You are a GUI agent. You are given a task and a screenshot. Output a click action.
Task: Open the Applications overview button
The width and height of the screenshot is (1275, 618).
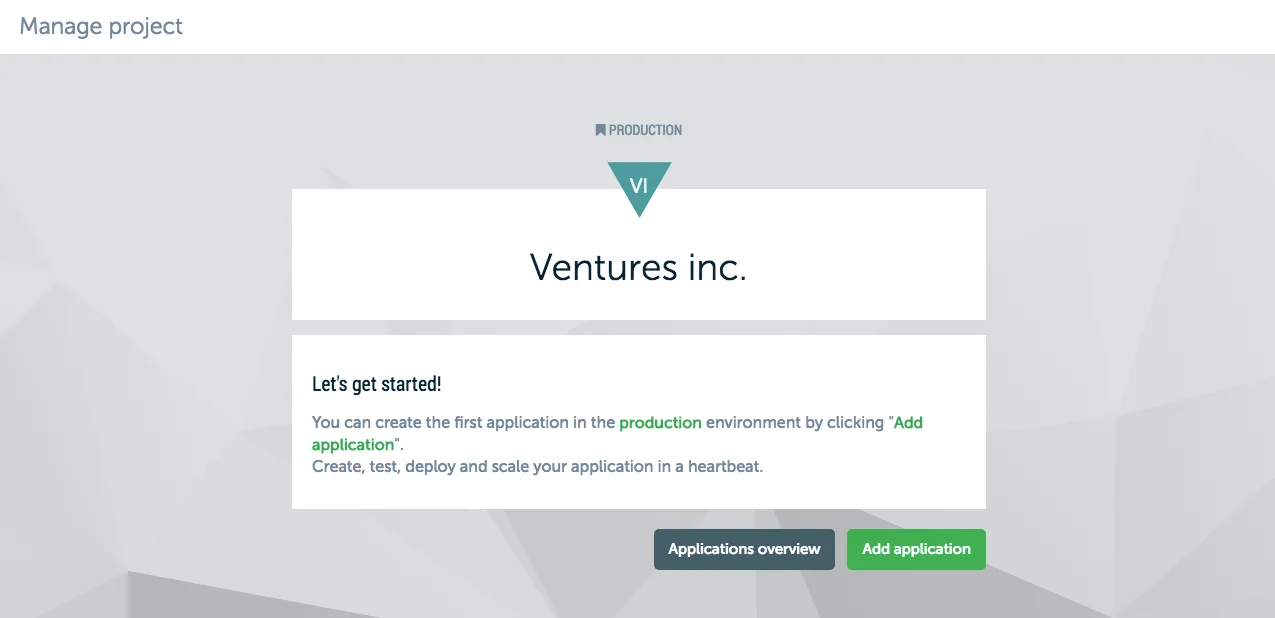point(744,549)
